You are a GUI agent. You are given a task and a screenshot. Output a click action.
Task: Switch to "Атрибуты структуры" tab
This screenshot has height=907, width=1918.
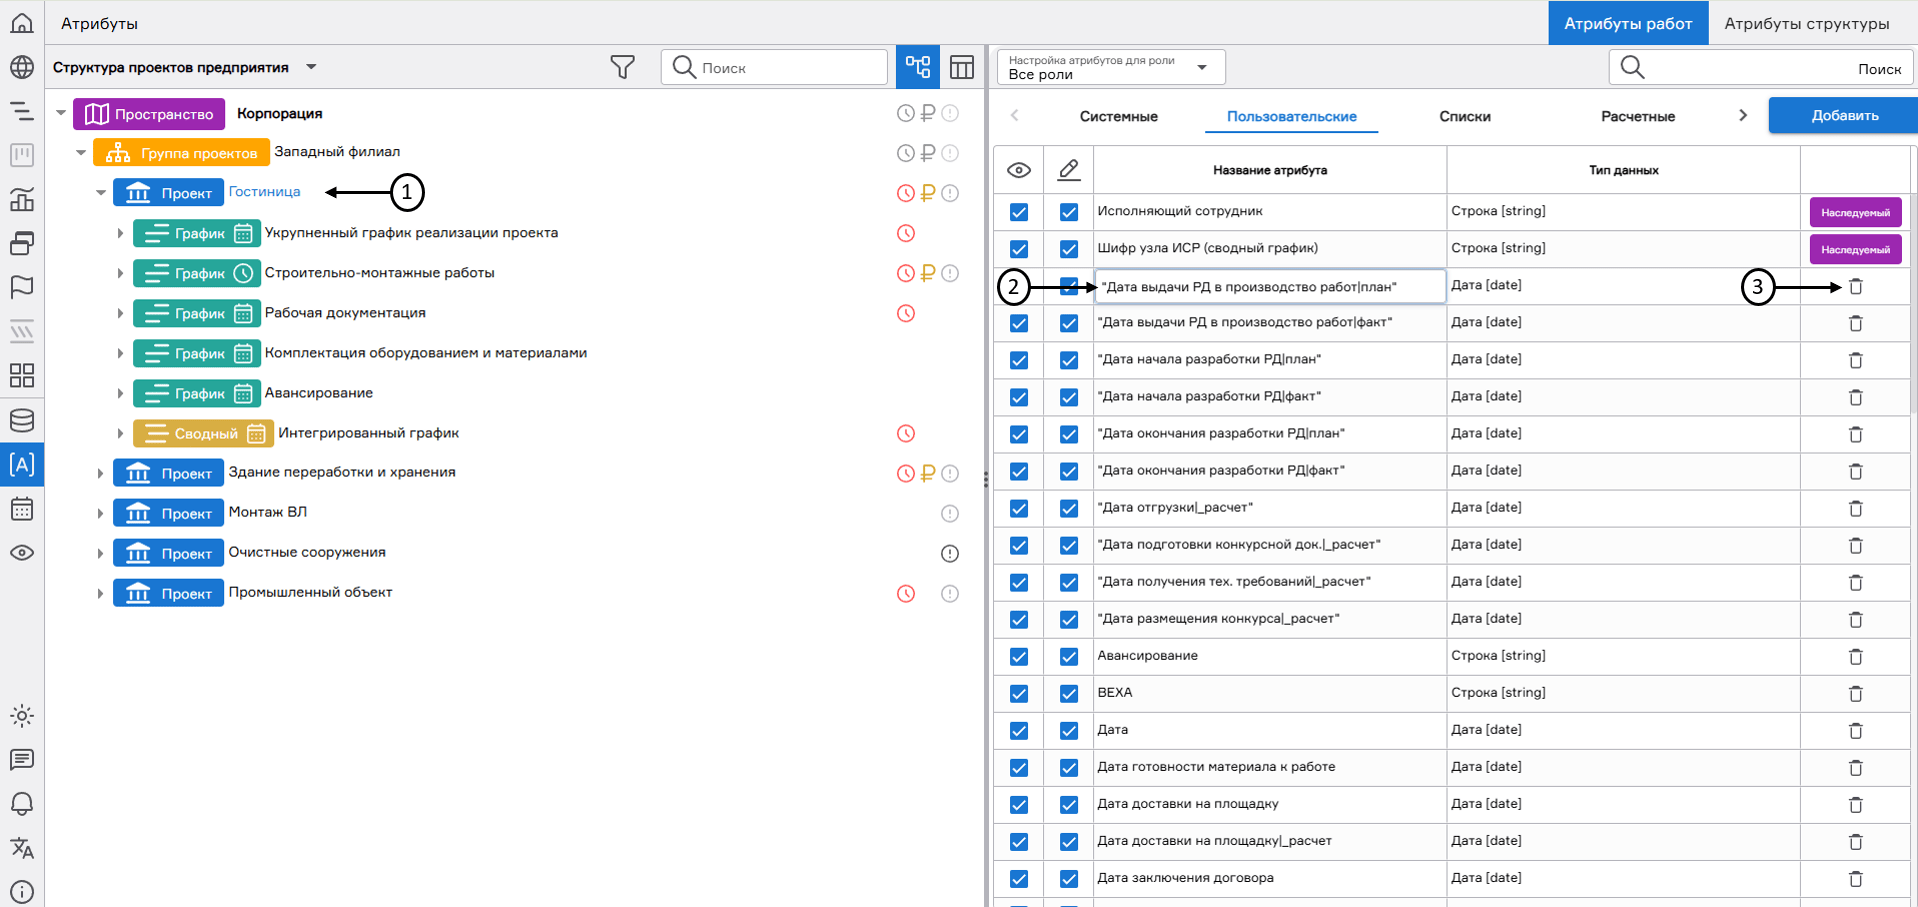[1806, 23]
